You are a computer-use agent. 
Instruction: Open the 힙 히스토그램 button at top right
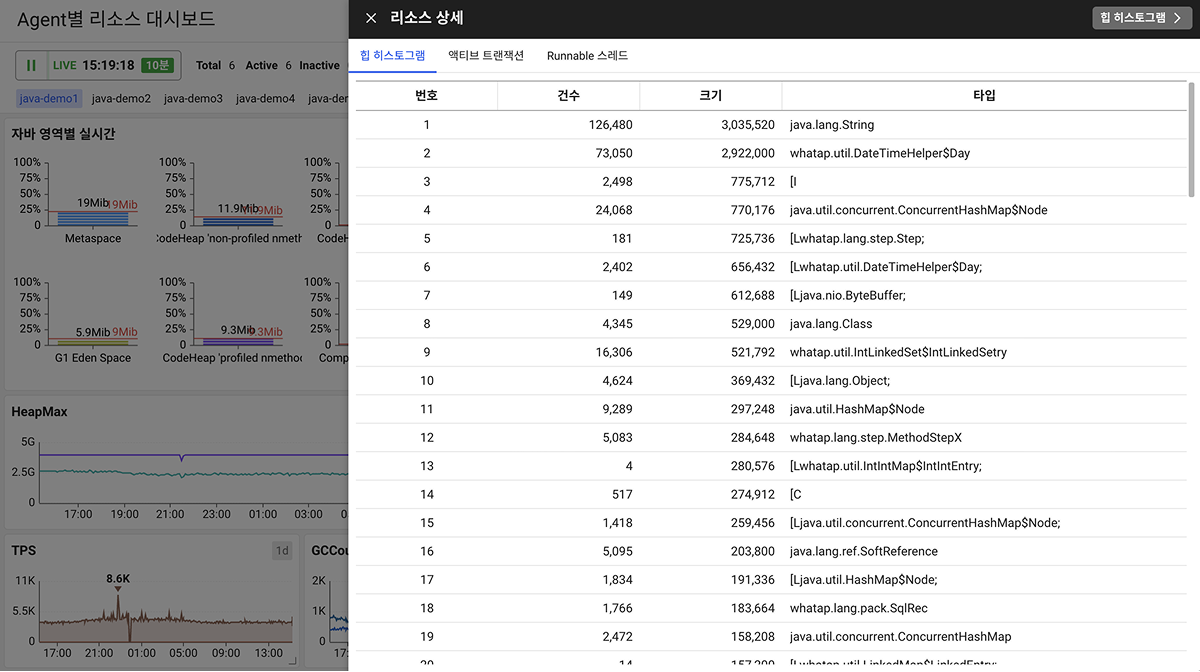pos(1142,18)
